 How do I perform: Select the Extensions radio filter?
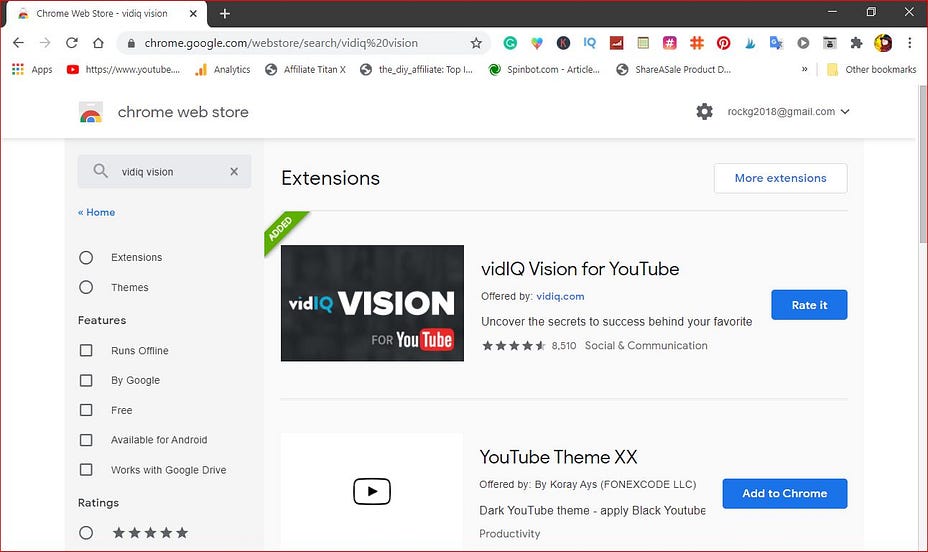point(86,257)
